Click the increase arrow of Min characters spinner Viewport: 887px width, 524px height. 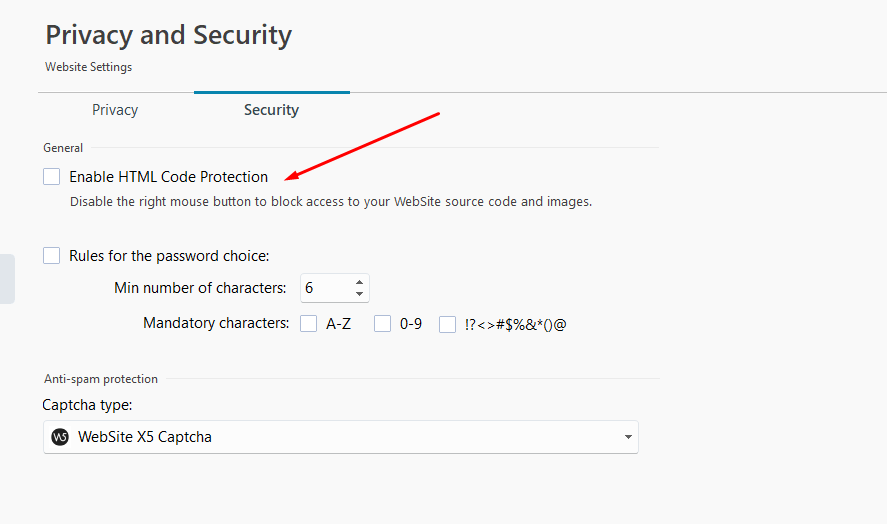coord(359,282)
